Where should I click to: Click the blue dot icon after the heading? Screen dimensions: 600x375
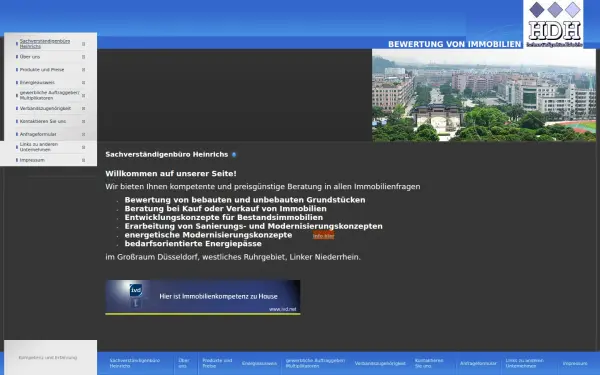[x=234, y=155]
